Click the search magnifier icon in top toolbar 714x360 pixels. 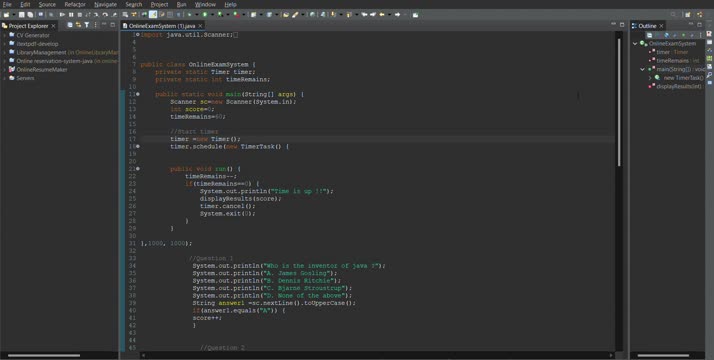point(673,15)
